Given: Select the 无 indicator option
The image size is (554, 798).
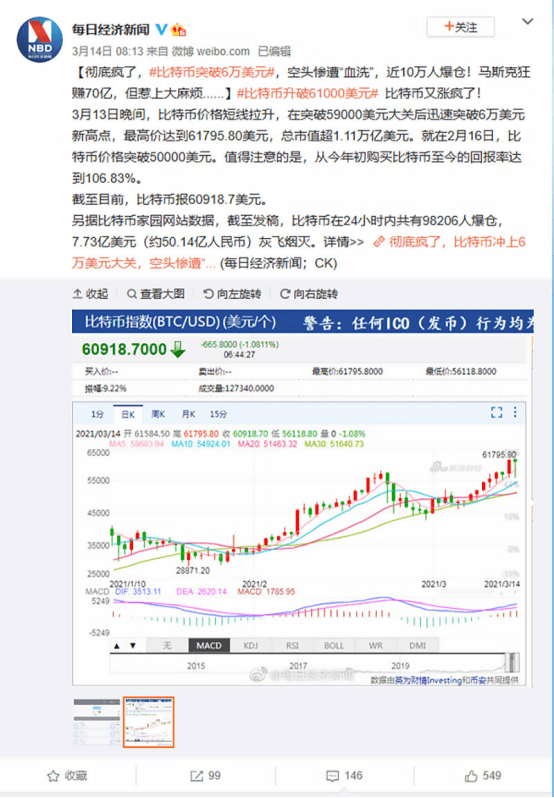Looking at the screenshot, I should tap(167, 645).
